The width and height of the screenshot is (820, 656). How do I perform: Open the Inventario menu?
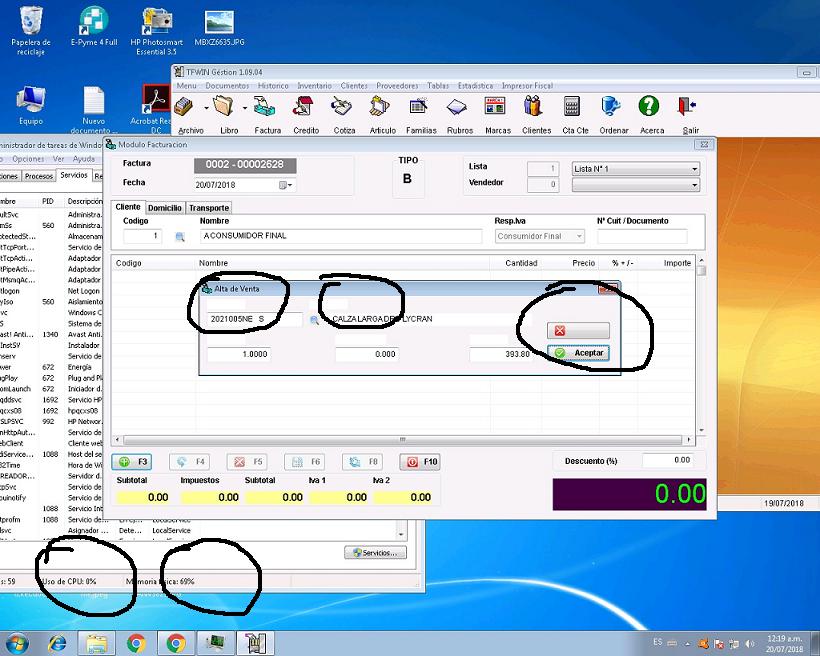pos(314,86)
